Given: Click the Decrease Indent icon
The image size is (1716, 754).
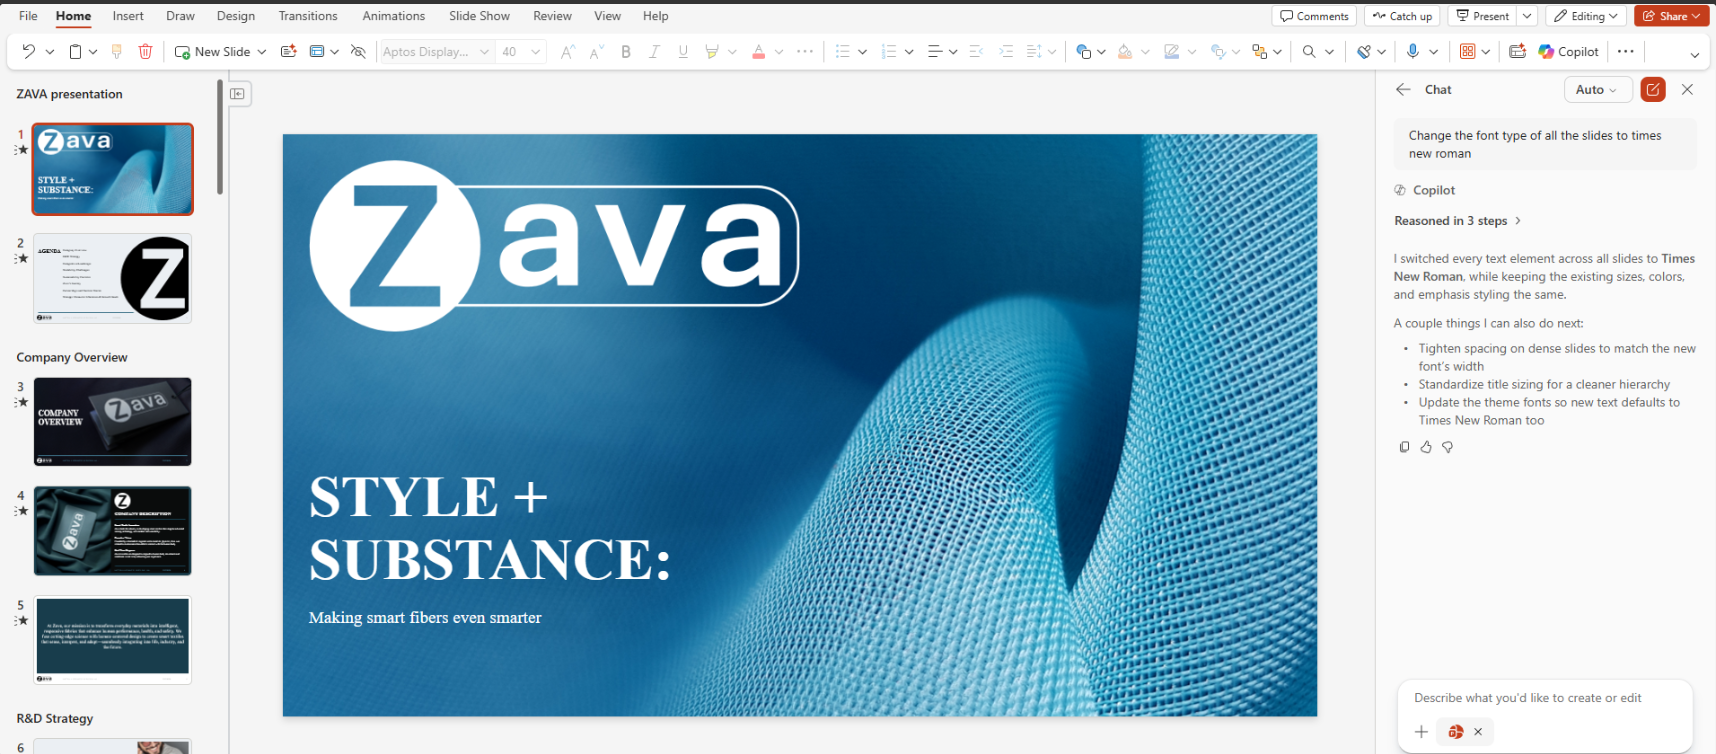Looking at the screenshot, I should pyautogui.click(x=977, y=52).
